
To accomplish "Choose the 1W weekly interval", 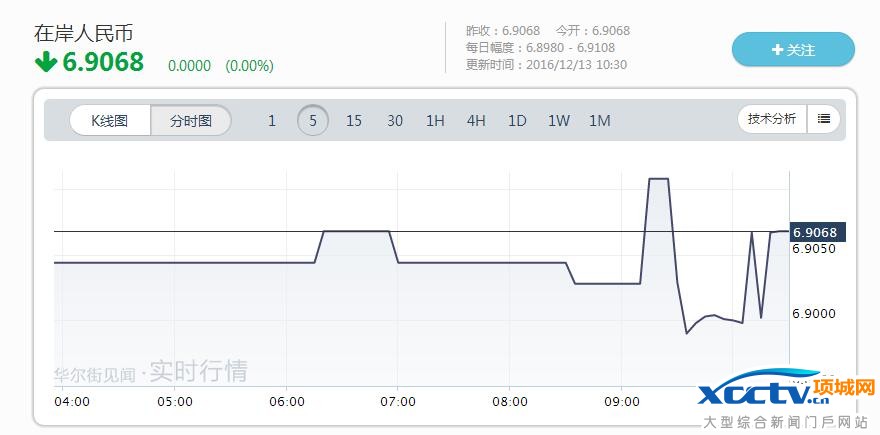I will click(x=558, y=121).
